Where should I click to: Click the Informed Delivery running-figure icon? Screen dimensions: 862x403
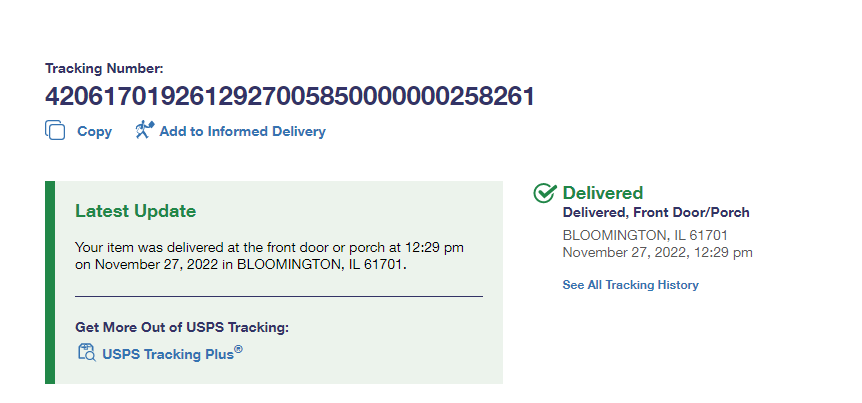pyautogui.click(x=144, y=130)
